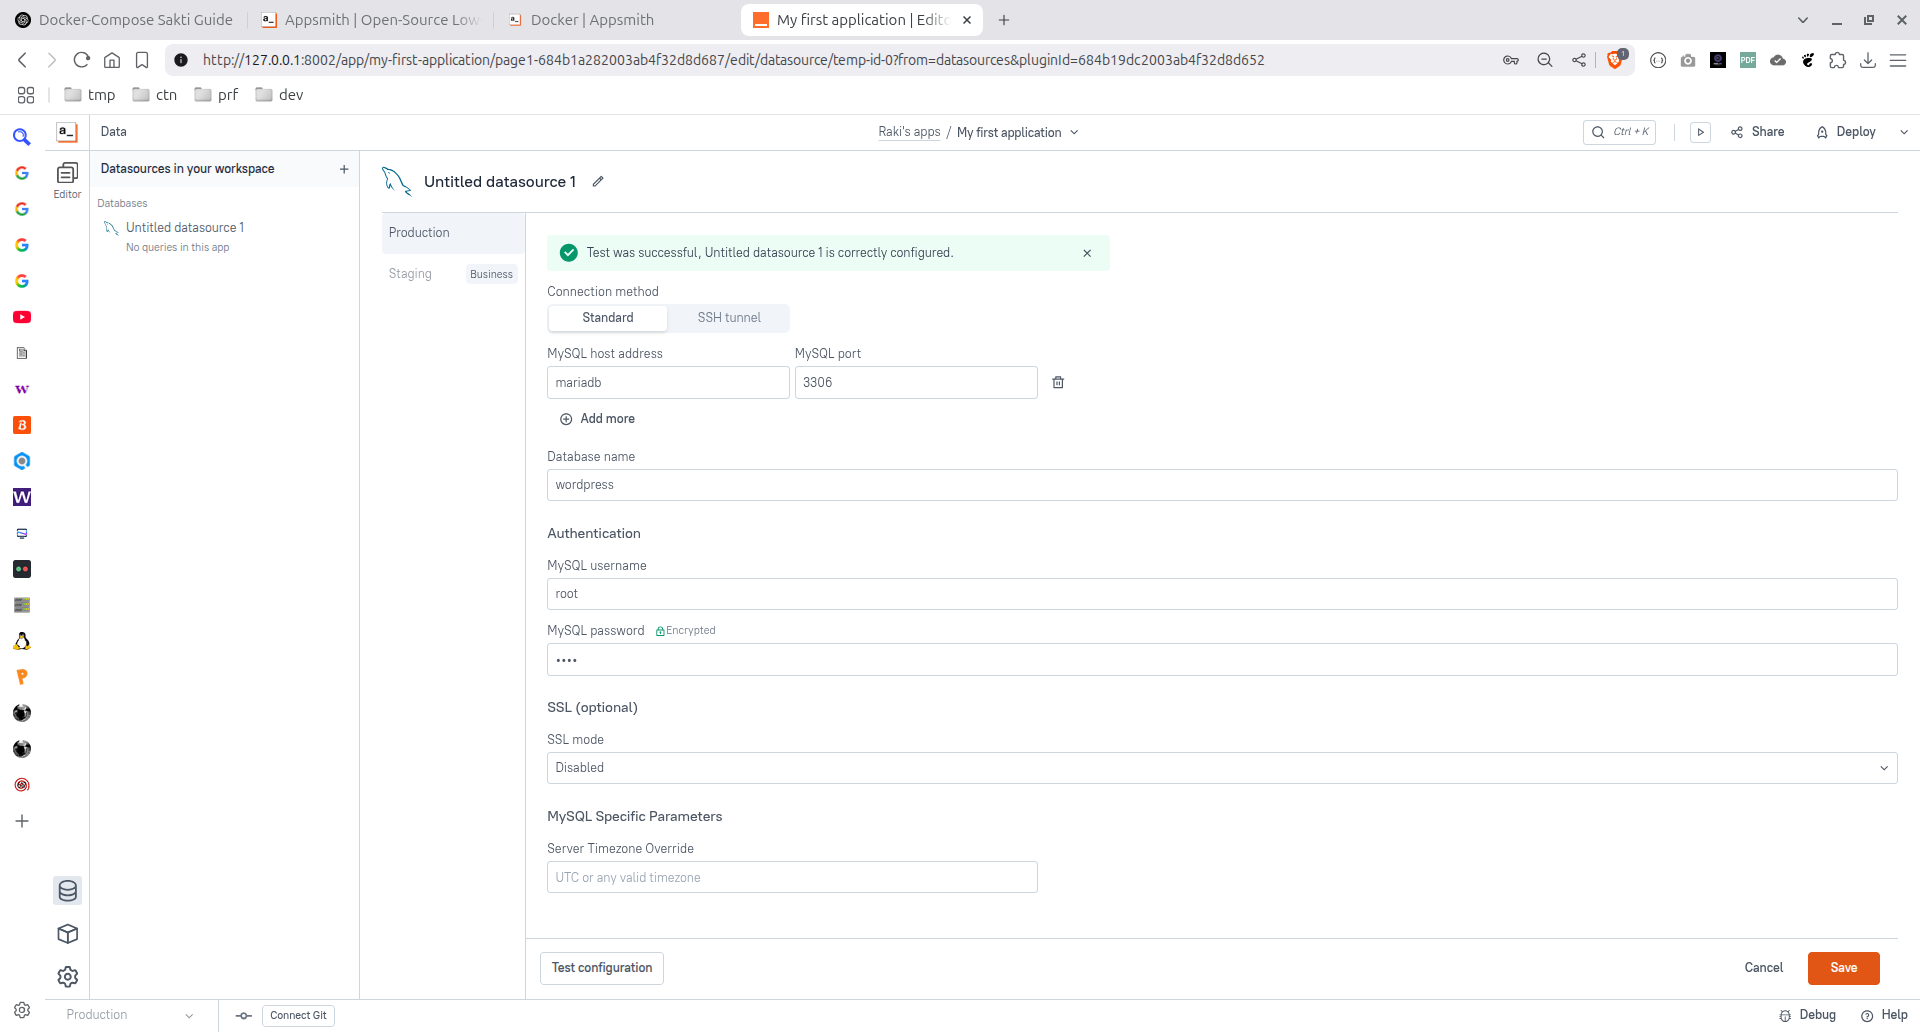Click the browser address bar URL
Viewport: 1920px width, 1032px height.
point(733,60)
